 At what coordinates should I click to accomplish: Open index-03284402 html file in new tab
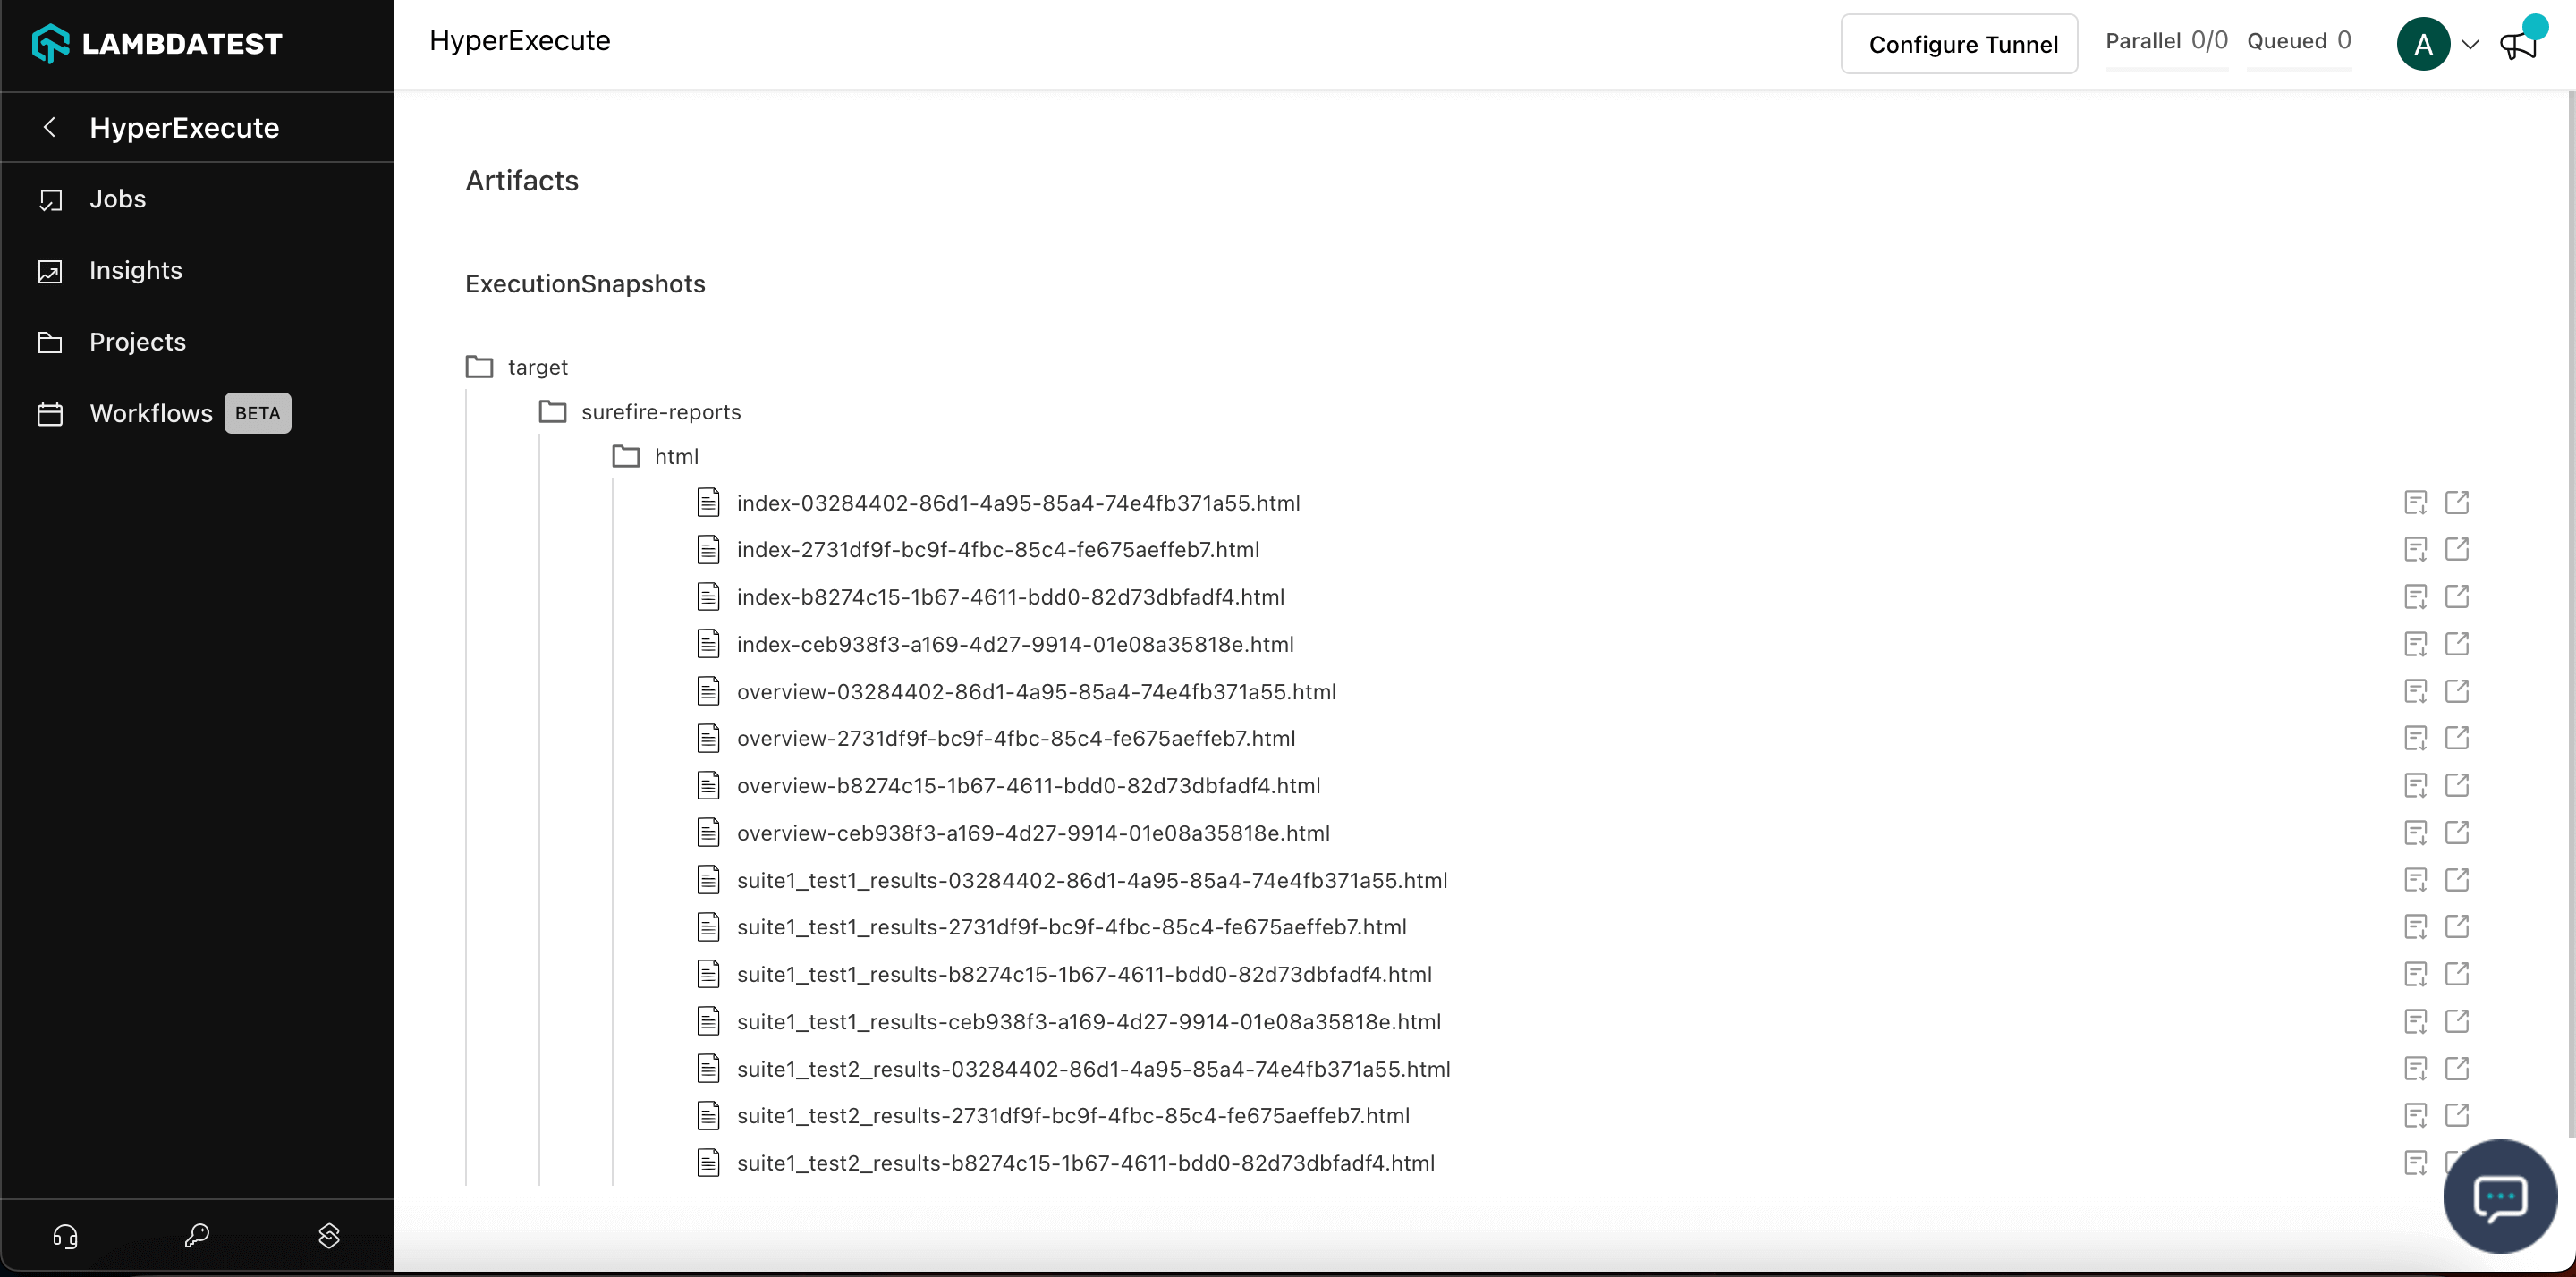(x=2457, y=502)
